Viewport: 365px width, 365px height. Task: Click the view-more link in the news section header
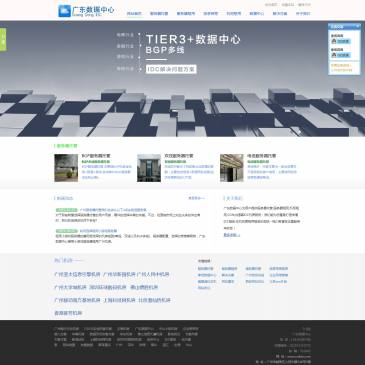coord(196,198)
